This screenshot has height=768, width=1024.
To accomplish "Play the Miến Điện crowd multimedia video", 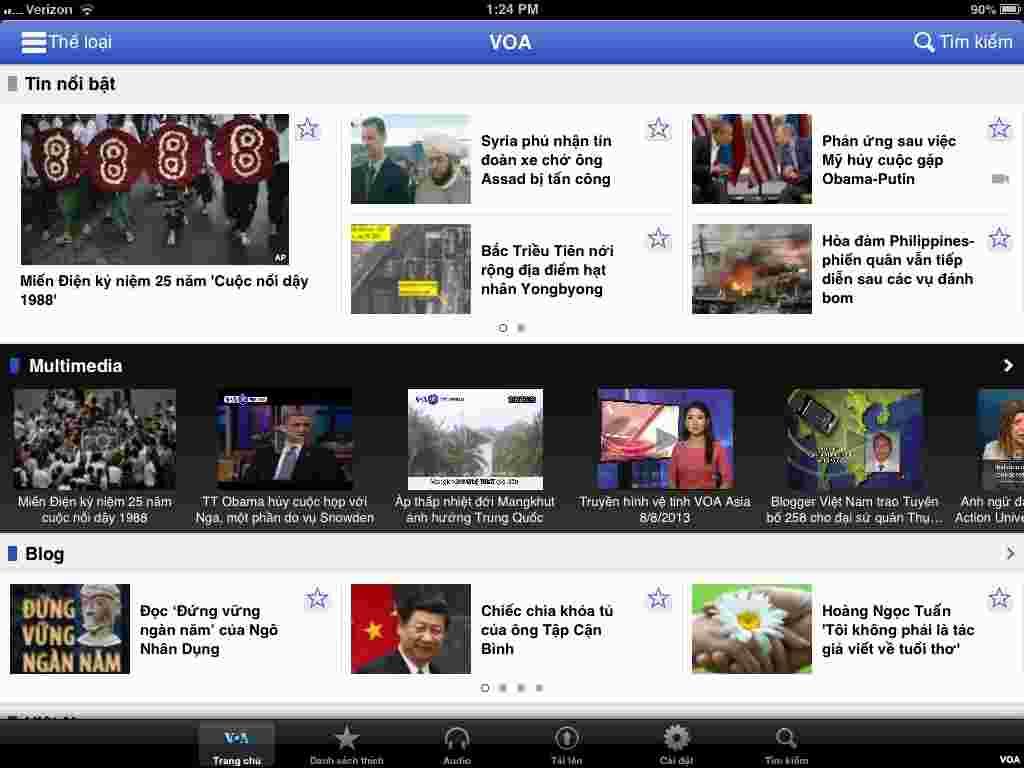I will pos(95,439).
